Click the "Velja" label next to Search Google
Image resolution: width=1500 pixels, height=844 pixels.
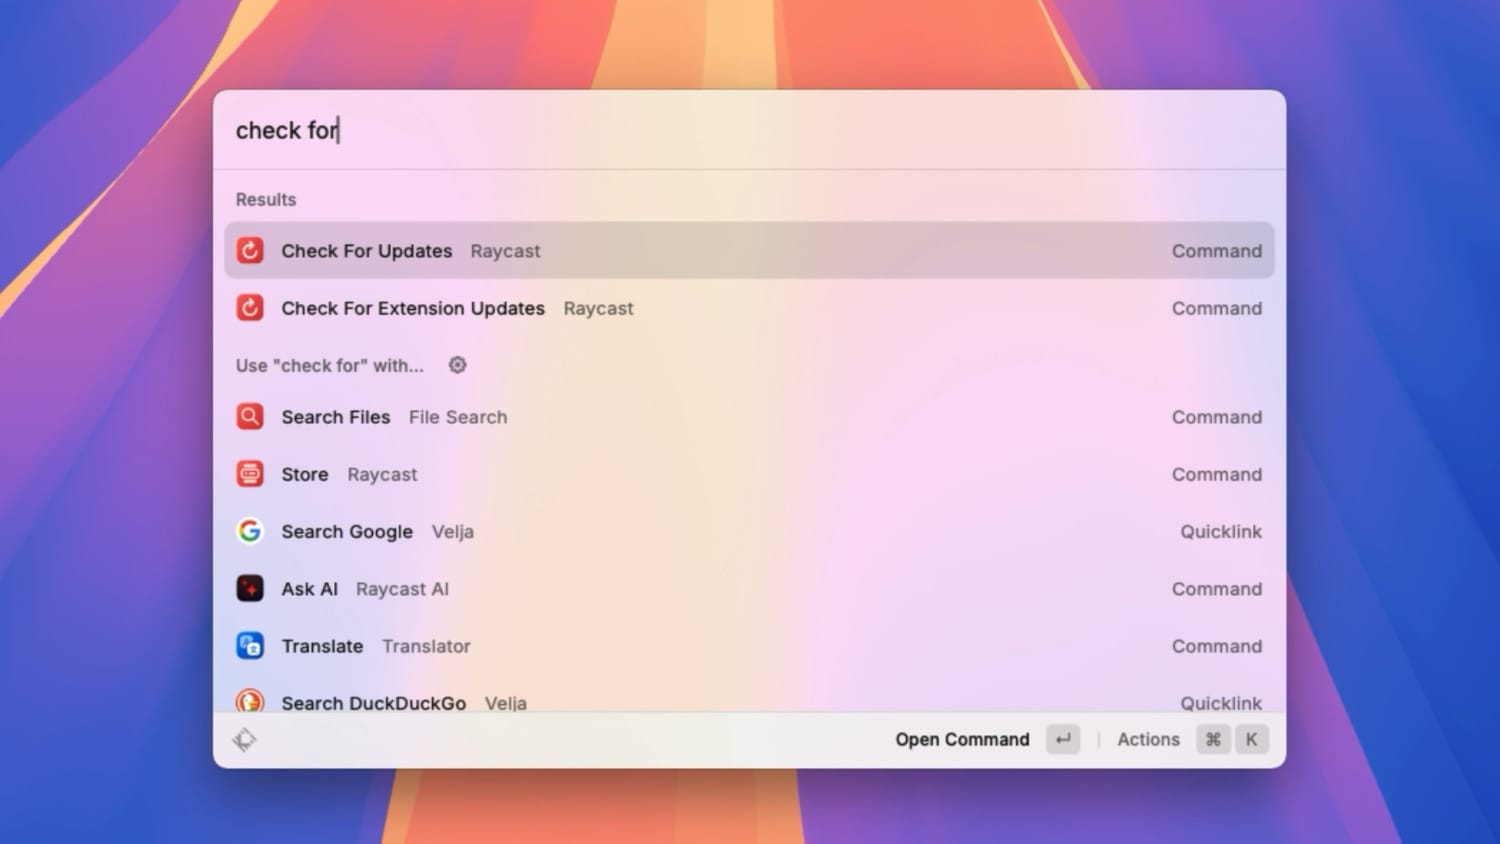click(453, 532)
